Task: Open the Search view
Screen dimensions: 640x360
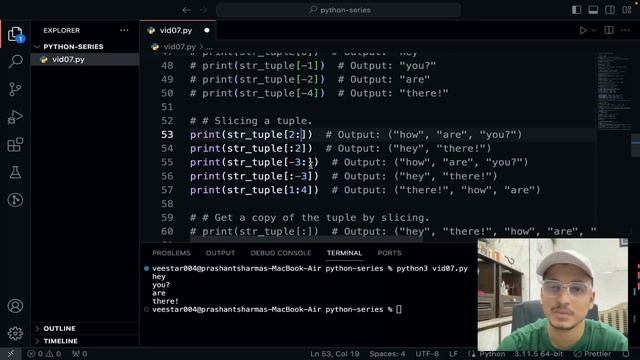Action: pyautogui.click(x=15, y=61)
